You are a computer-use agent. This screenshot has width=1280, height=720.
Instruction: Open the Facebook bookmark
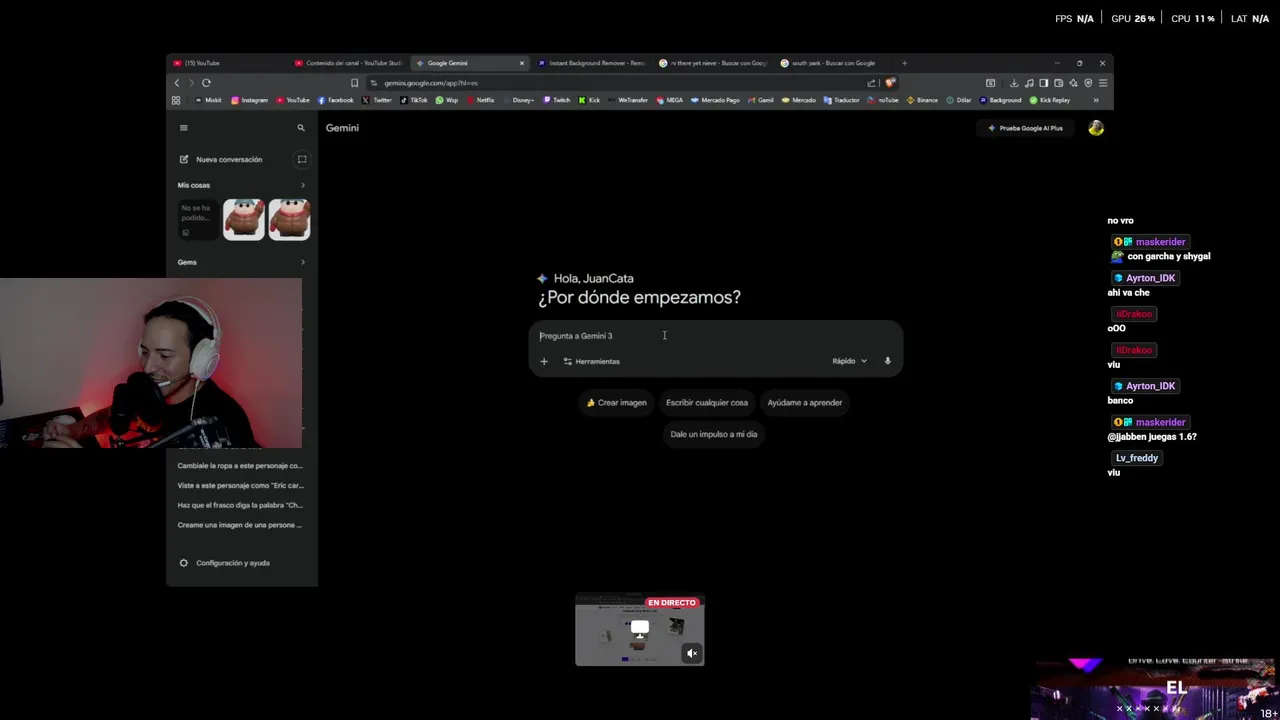pos(336,100)
